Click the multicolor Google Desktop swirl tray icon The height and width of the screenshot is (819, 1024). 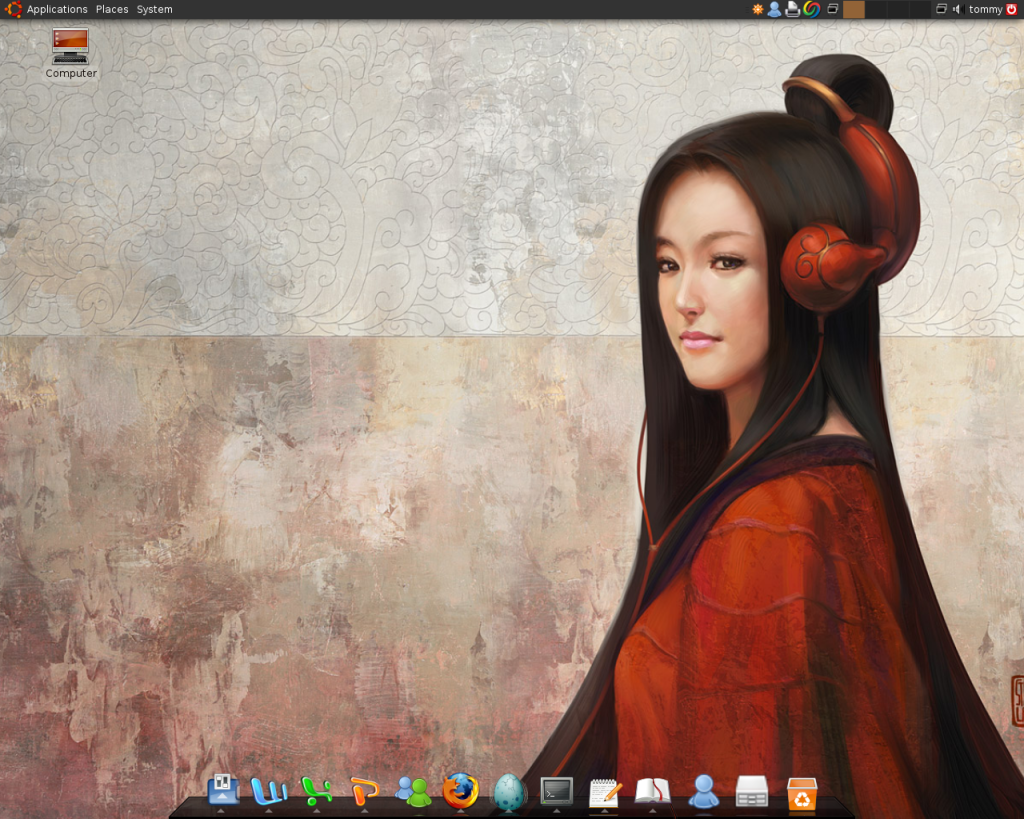812,9
